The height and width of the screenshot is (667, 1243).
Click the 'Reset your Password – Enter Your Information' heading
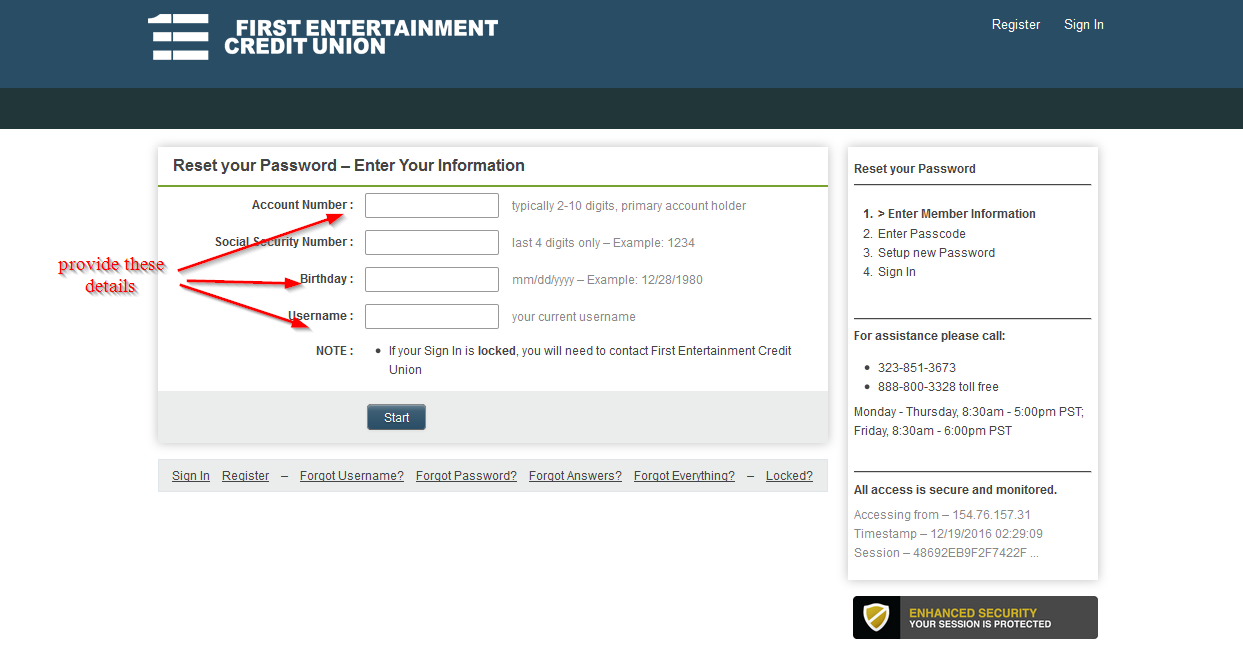pyautogui.click(x=349, y=166)
